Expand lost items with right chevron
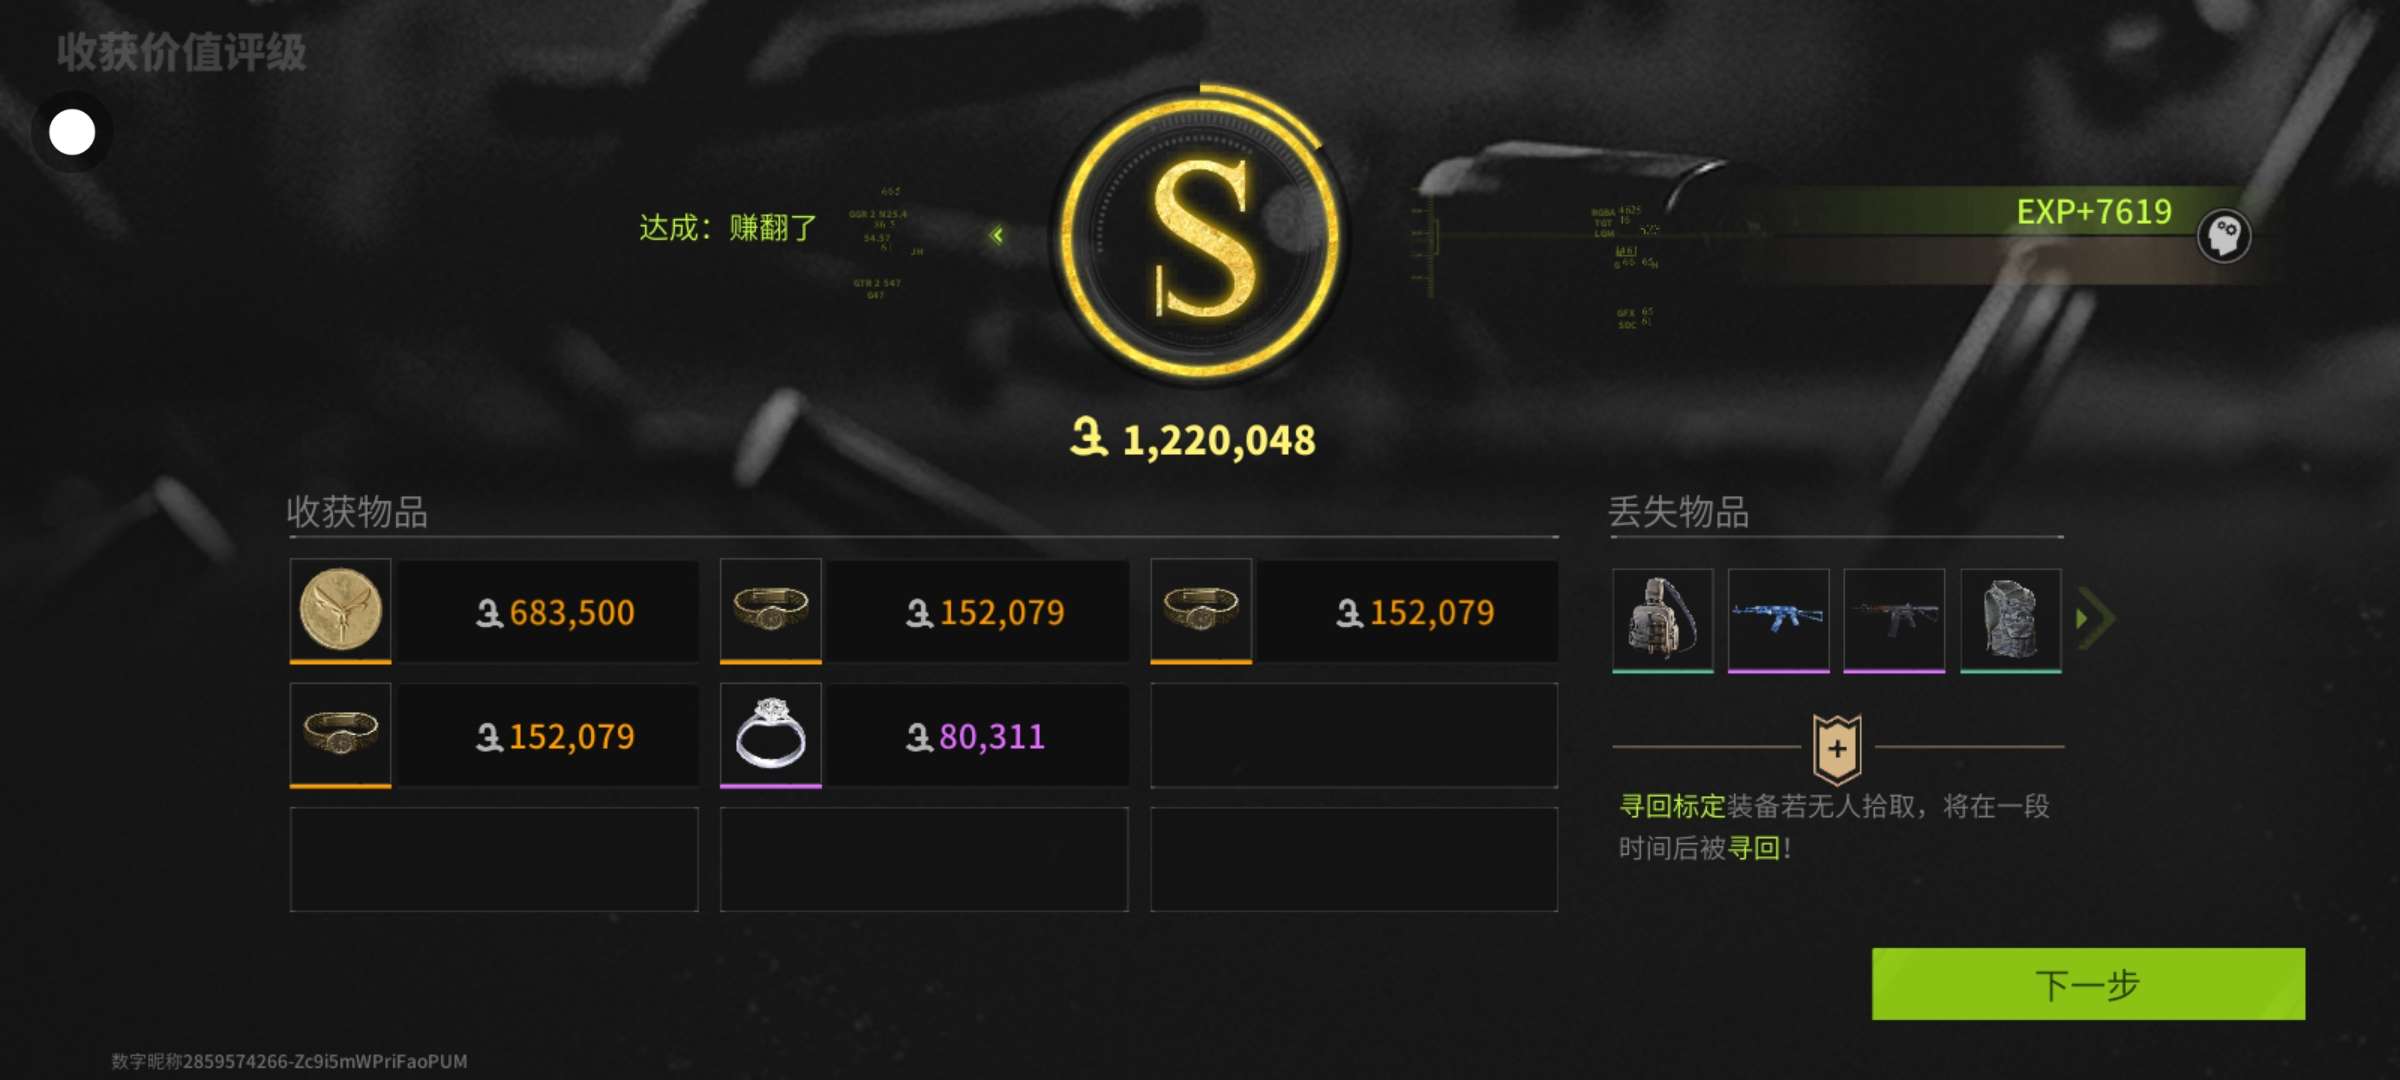Viewport: 2400px width, 1080px height. (x=2095, y=619)
